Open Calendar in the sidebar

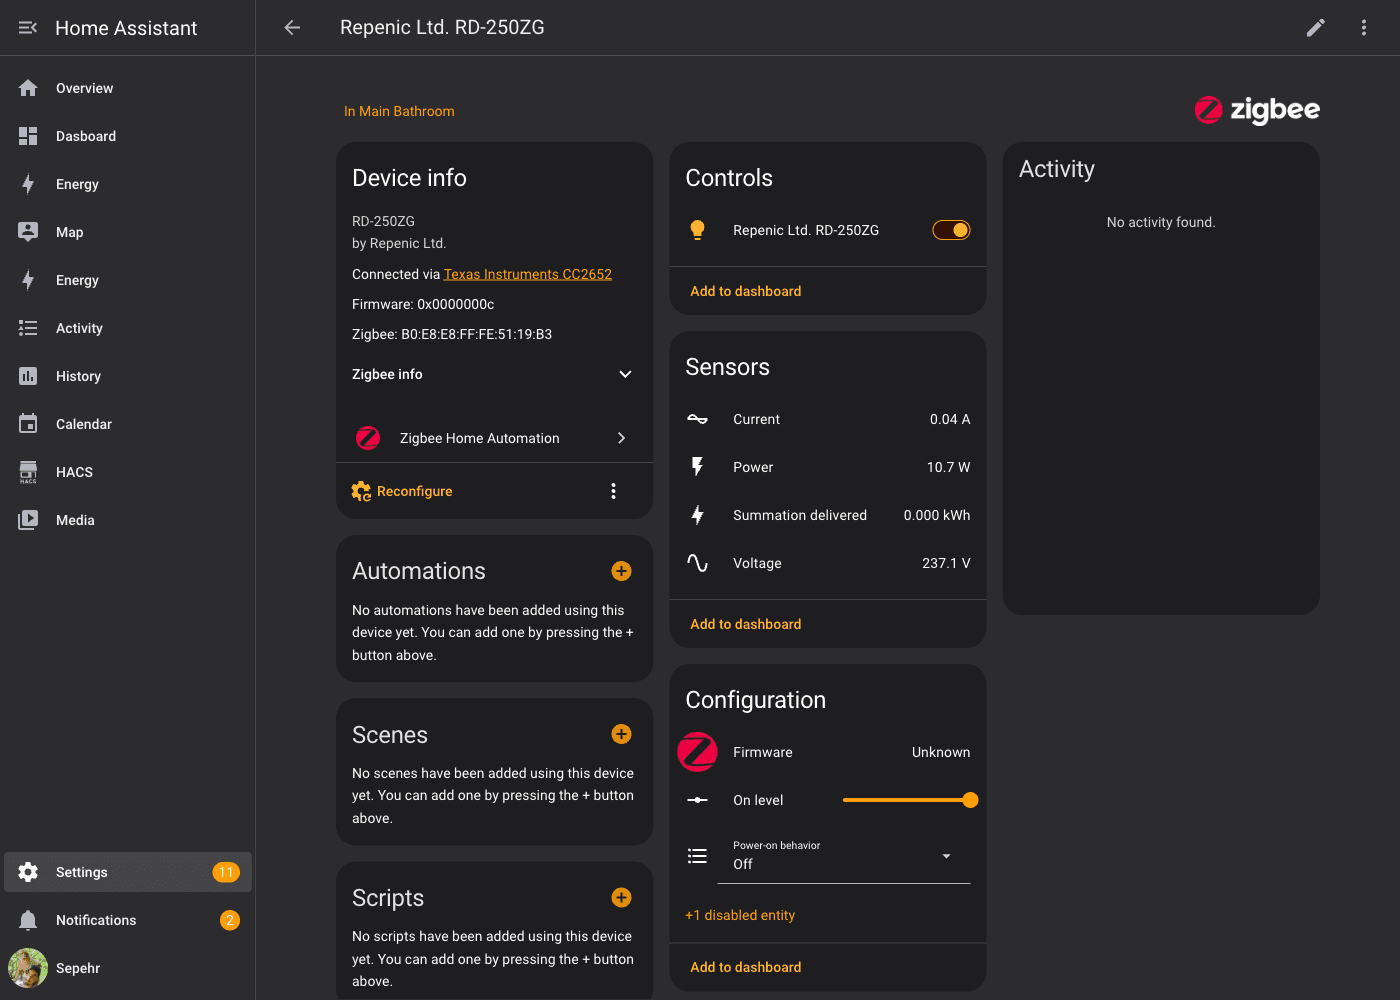[x=128, y=424]
